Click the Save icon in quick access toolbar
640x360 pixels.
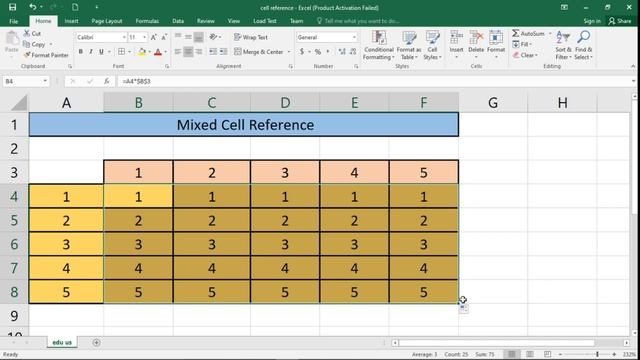pyautogui.click(x=12, y=7)
